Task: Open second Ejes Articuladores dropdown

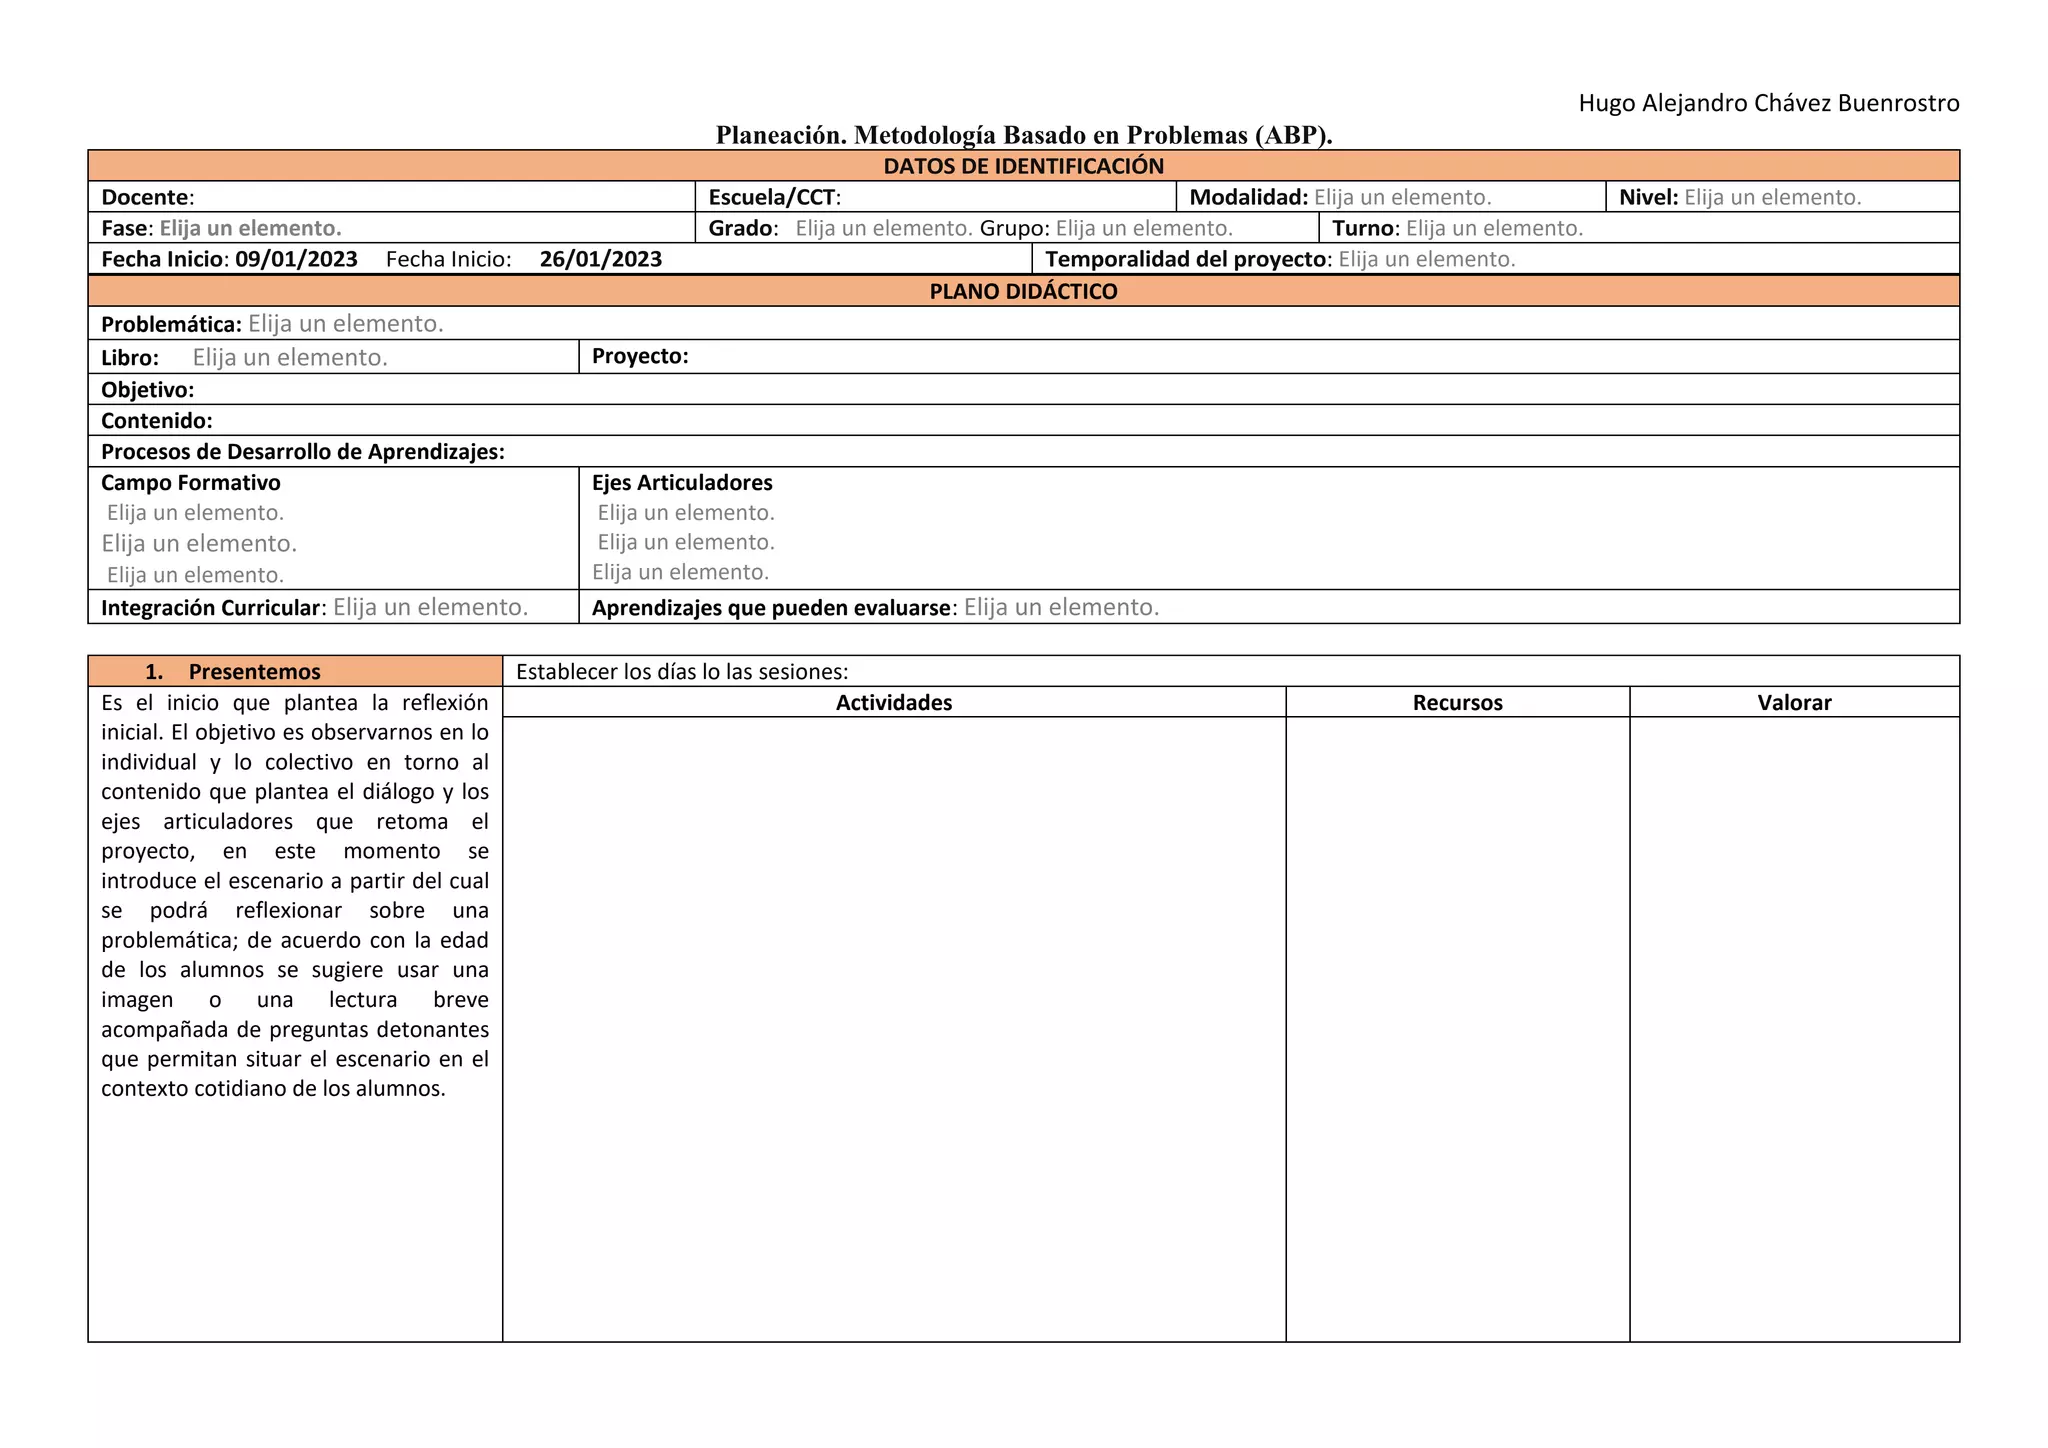Action: pos(686,542)
